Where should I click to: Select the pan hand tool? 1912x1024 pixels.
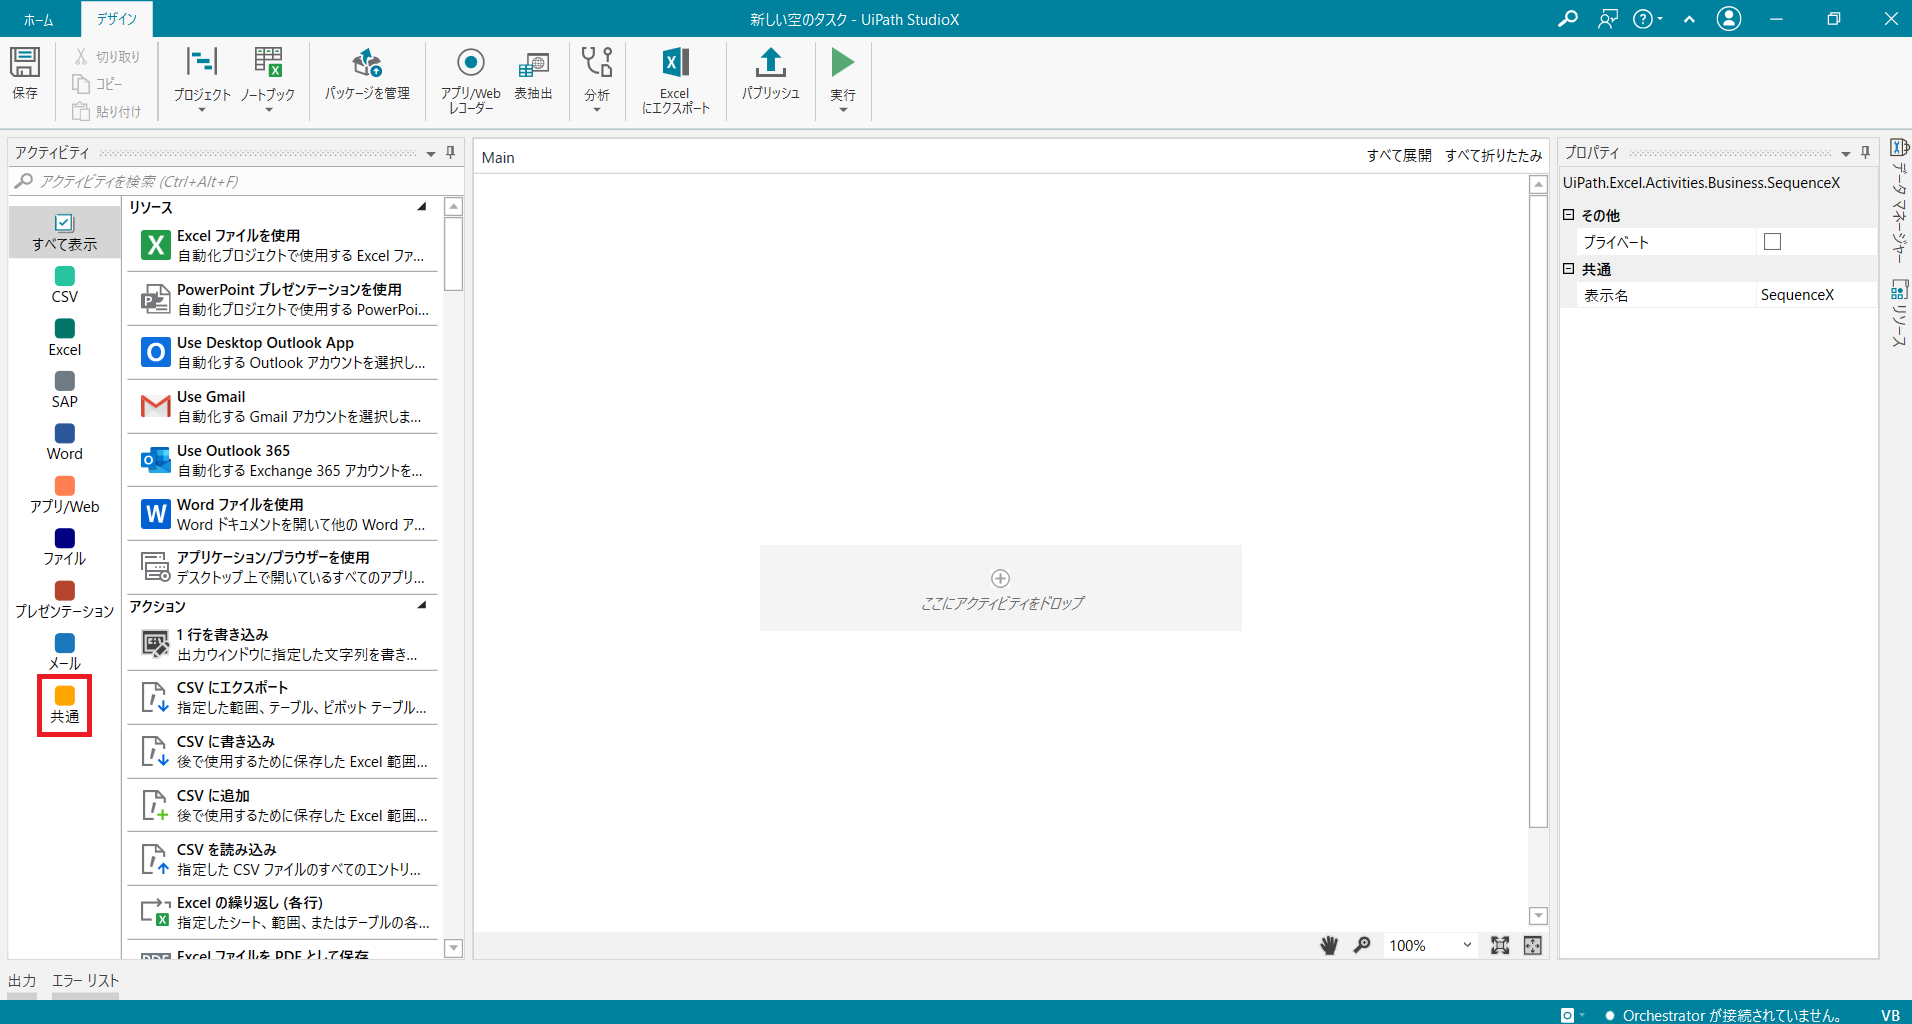pos(1329,945)
